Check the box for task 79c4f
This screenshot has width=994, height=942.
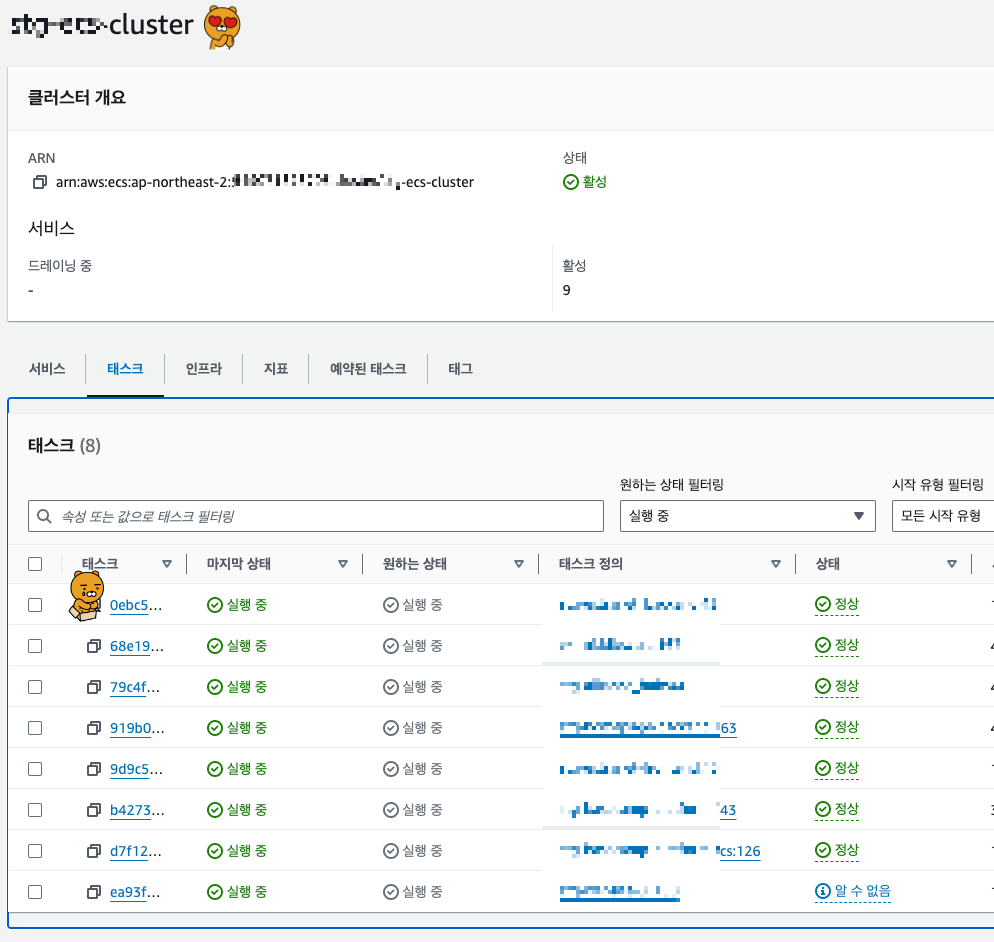[x=35, y=687]
